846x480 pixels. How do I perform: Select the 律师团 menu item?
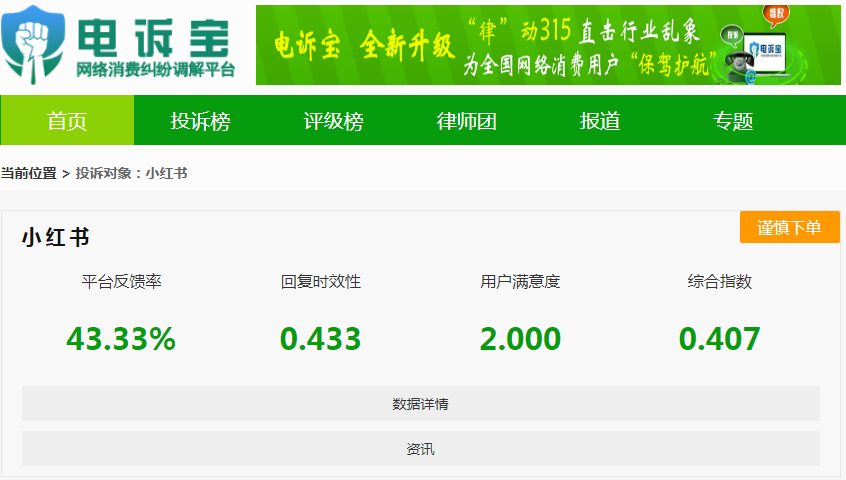coord(467,120)
